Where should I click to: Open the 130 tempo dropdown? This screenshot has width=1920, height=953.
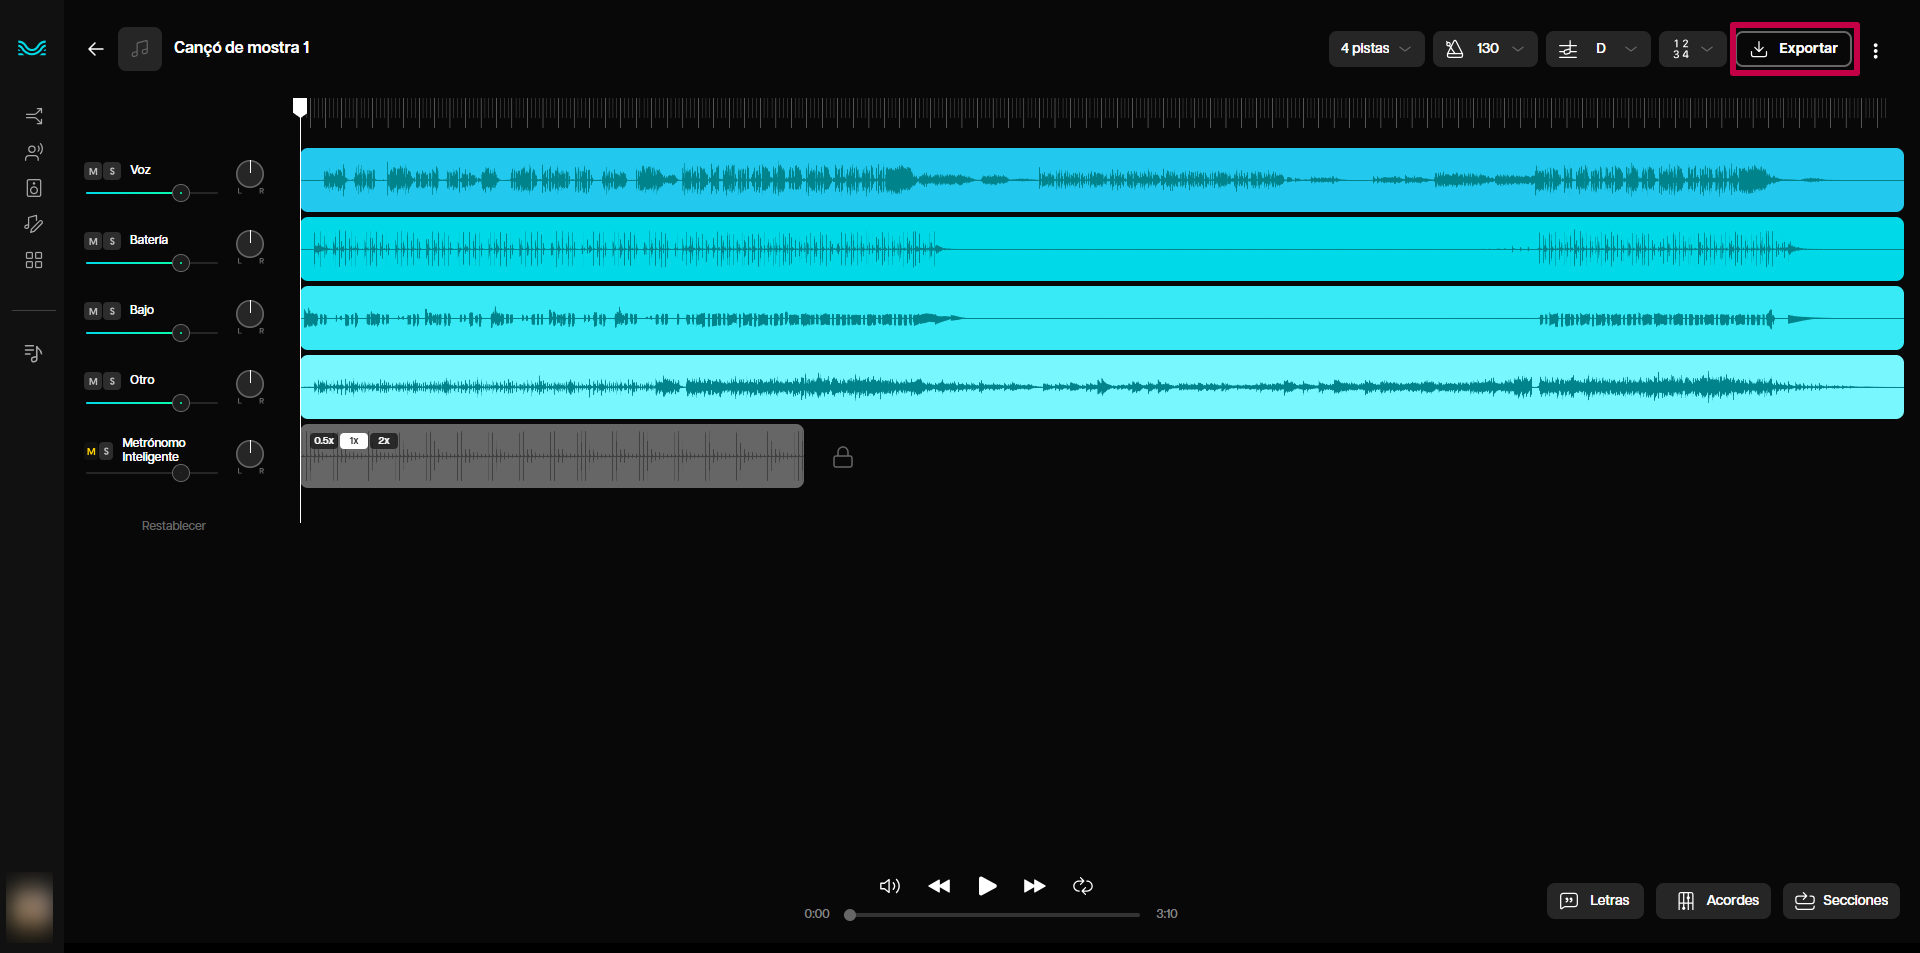(1485, 49)
